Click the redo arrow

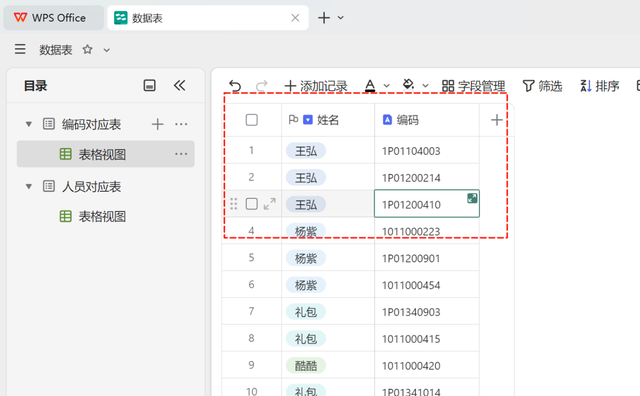coord(262,86)
